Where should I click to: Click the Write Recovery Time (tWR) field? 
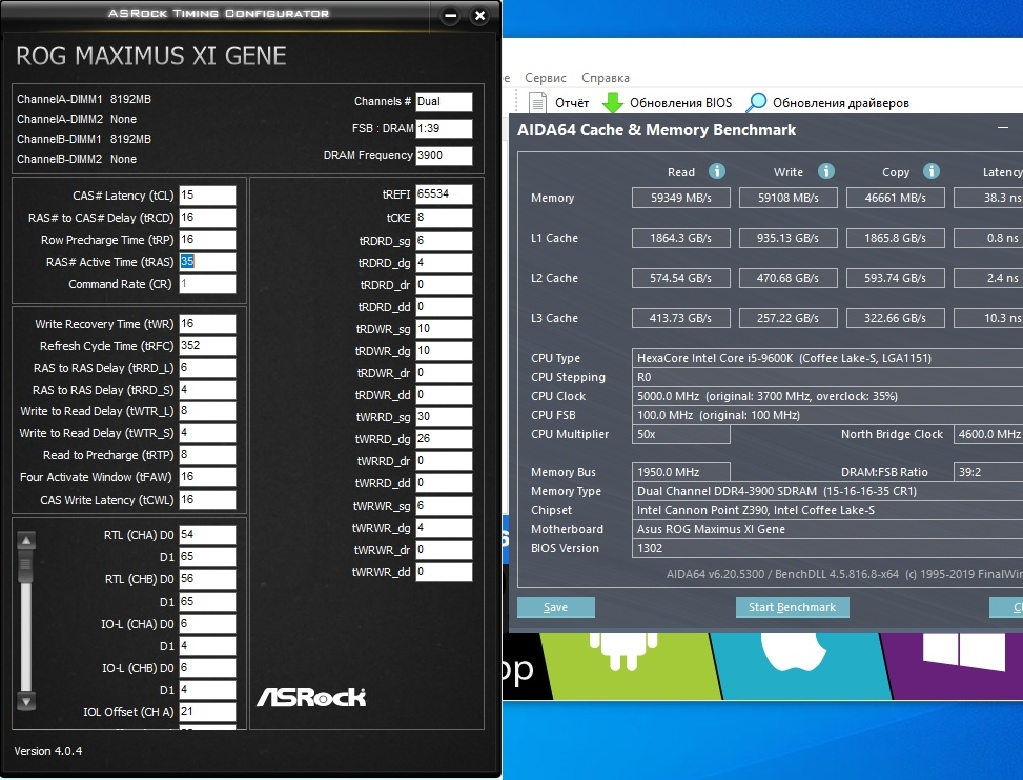207,323
